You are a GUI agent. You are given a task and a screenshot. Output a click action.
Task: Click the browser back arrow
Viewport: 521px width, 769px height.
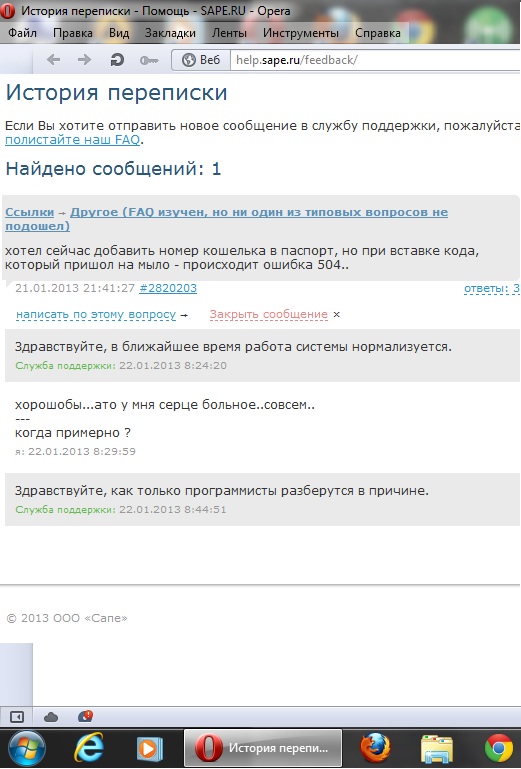pos(53,60)
